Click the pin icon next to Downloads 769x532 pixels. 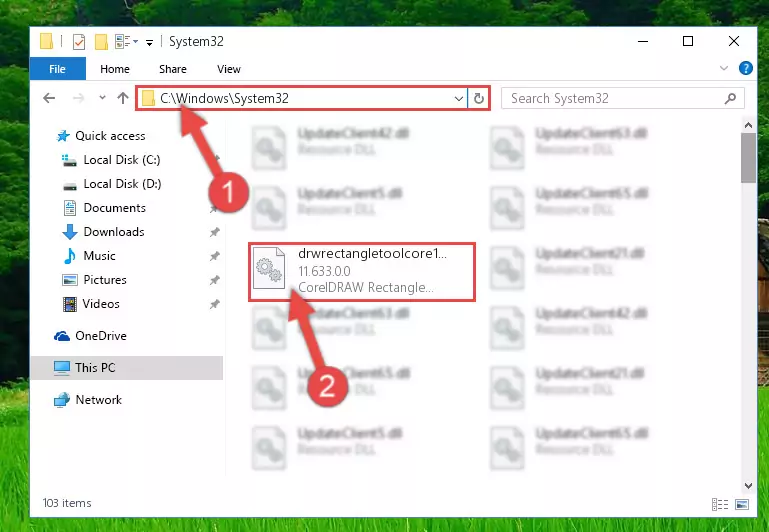click(214, 232)
